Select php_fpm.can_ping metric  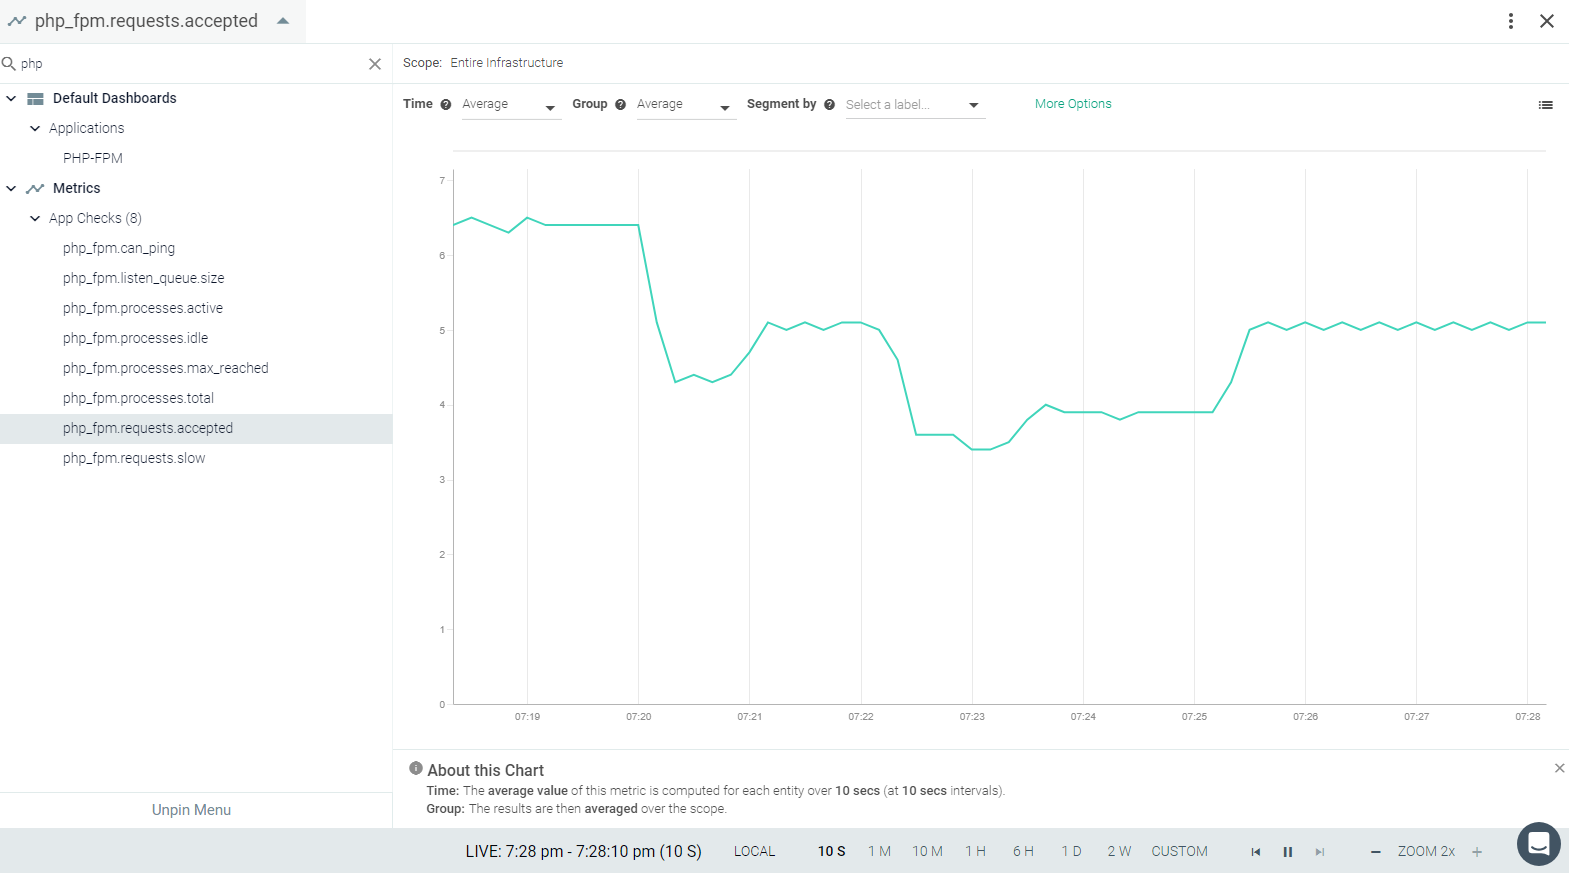pos(119,248)
